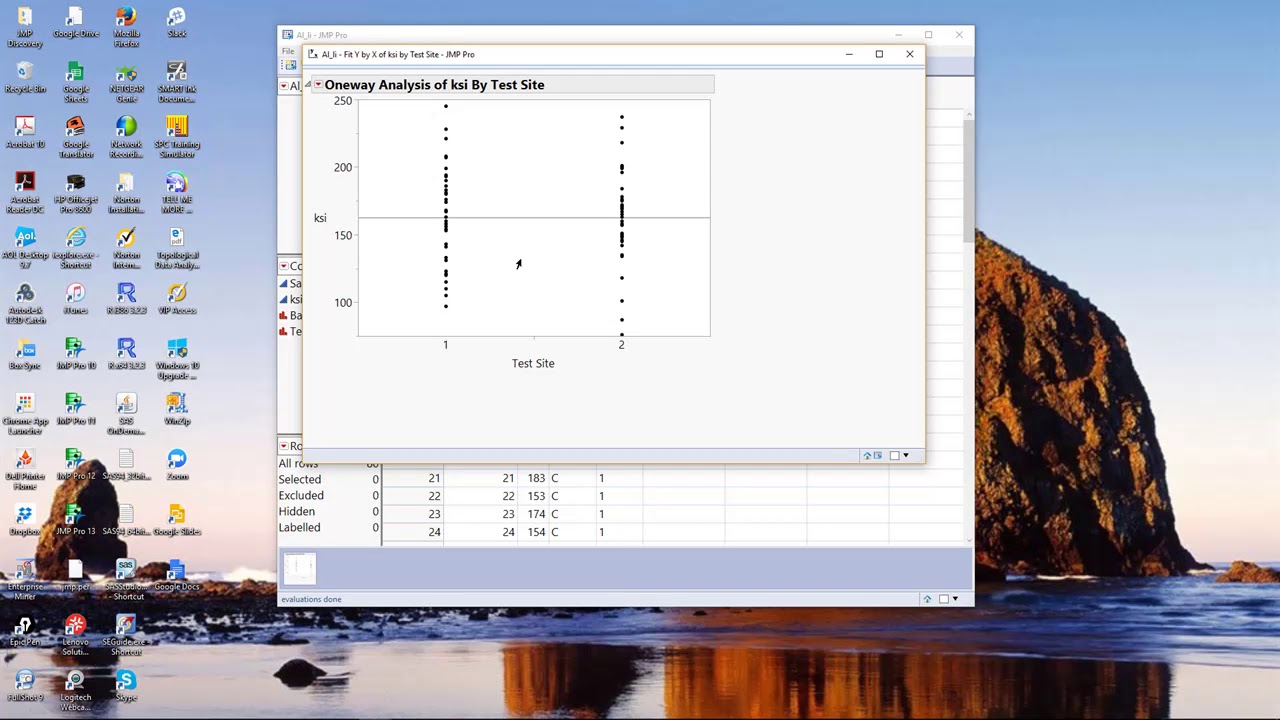
Task: Open Dropbox desktop shortcut
Action: (25, 518)
